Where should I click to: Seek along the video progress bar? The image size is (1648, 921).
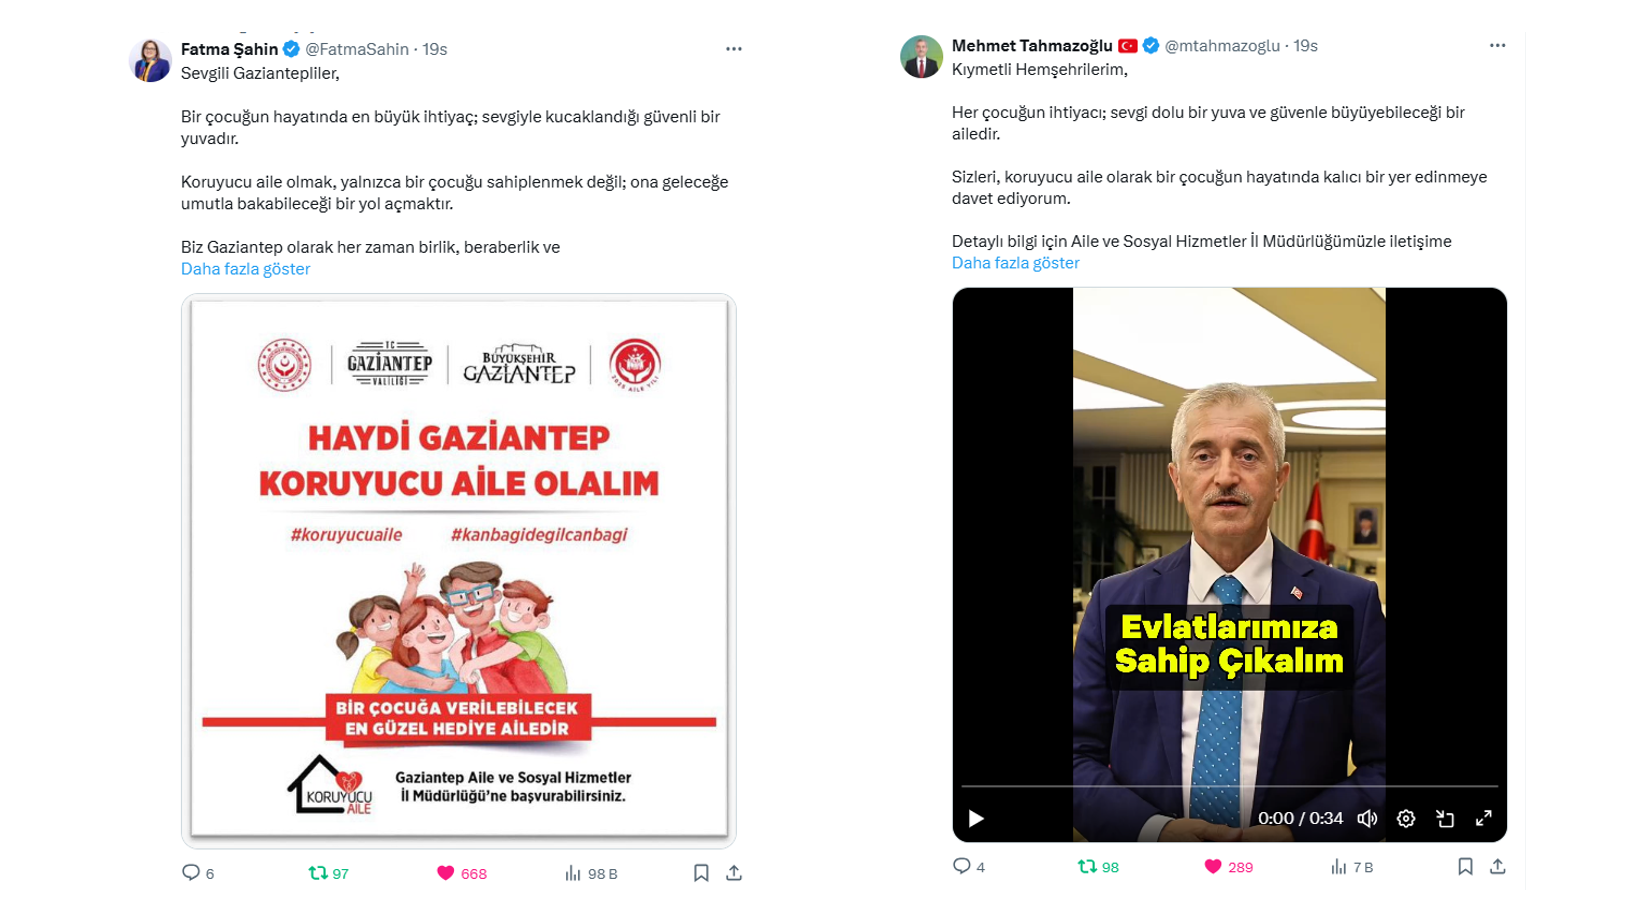click(x=1229, y=787)
